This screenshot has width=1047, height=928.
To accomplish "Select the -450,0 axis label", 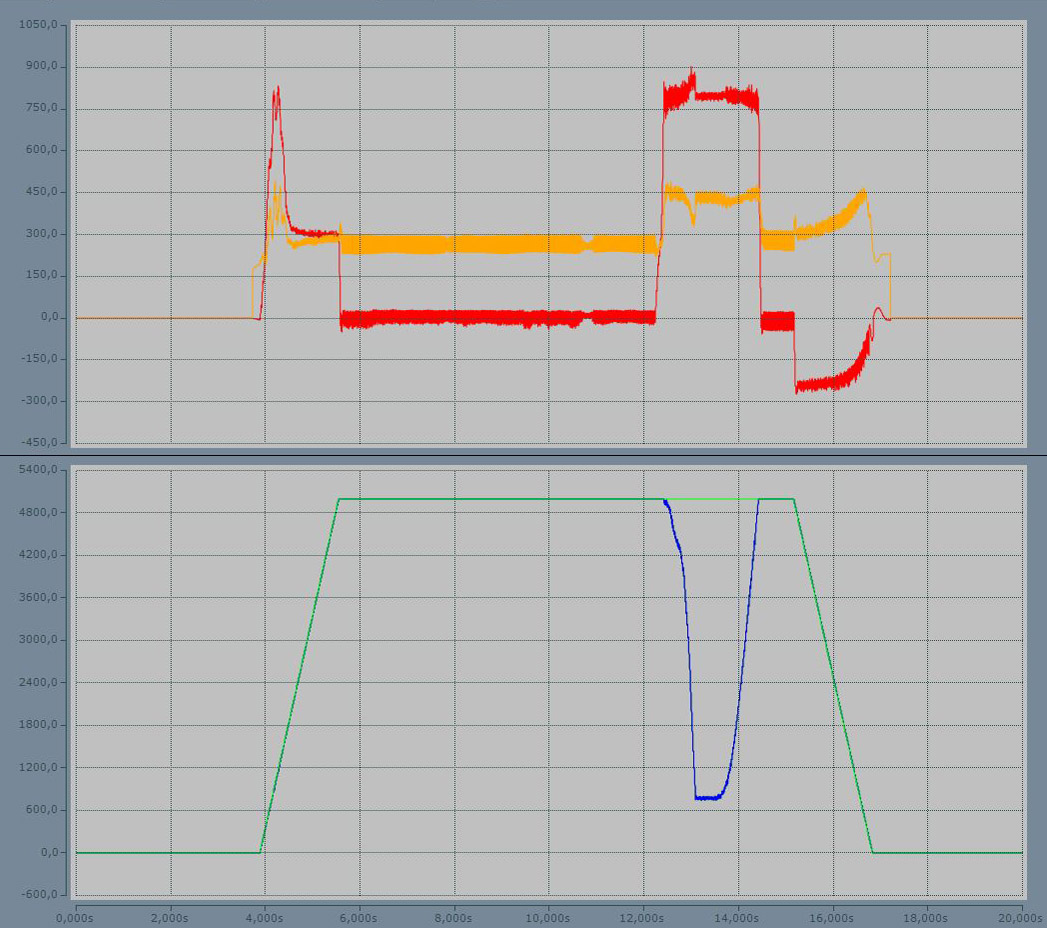I will tap(39, 442).
